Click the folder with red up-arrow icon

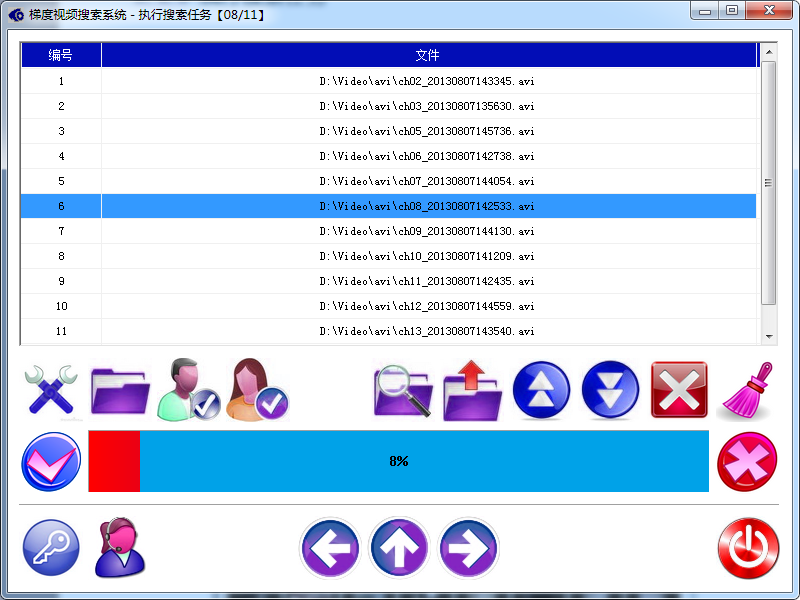[x=472, y=390]
